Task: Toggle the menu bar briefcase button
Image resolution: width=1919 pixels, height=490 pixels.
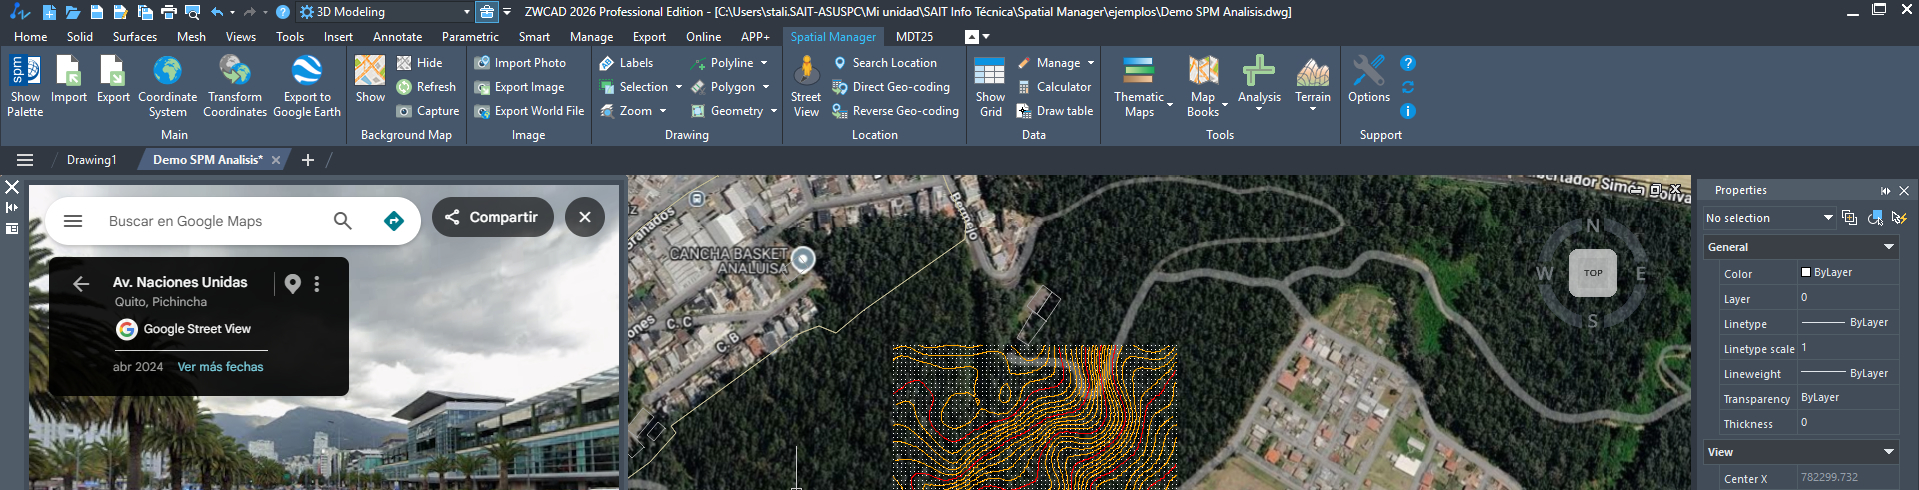Action: pos(487,12)
